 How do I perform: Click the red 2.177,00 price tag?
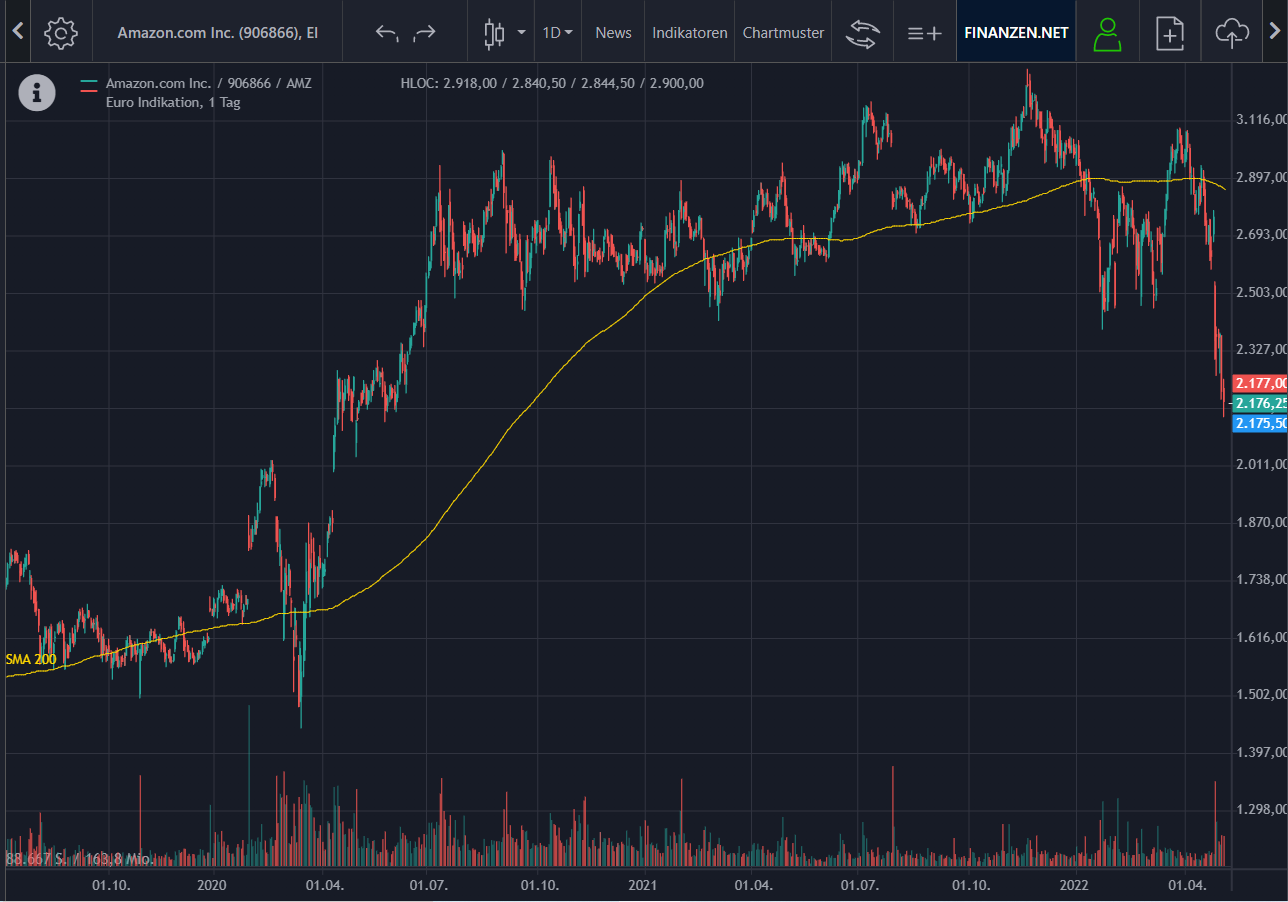1260,383
